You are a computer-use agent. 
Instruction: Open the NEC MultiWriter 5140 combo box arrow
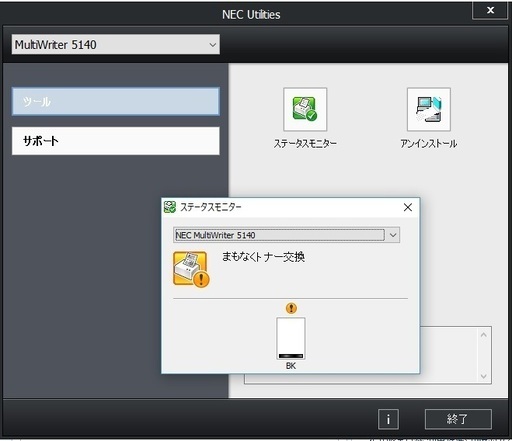(393, 235)
